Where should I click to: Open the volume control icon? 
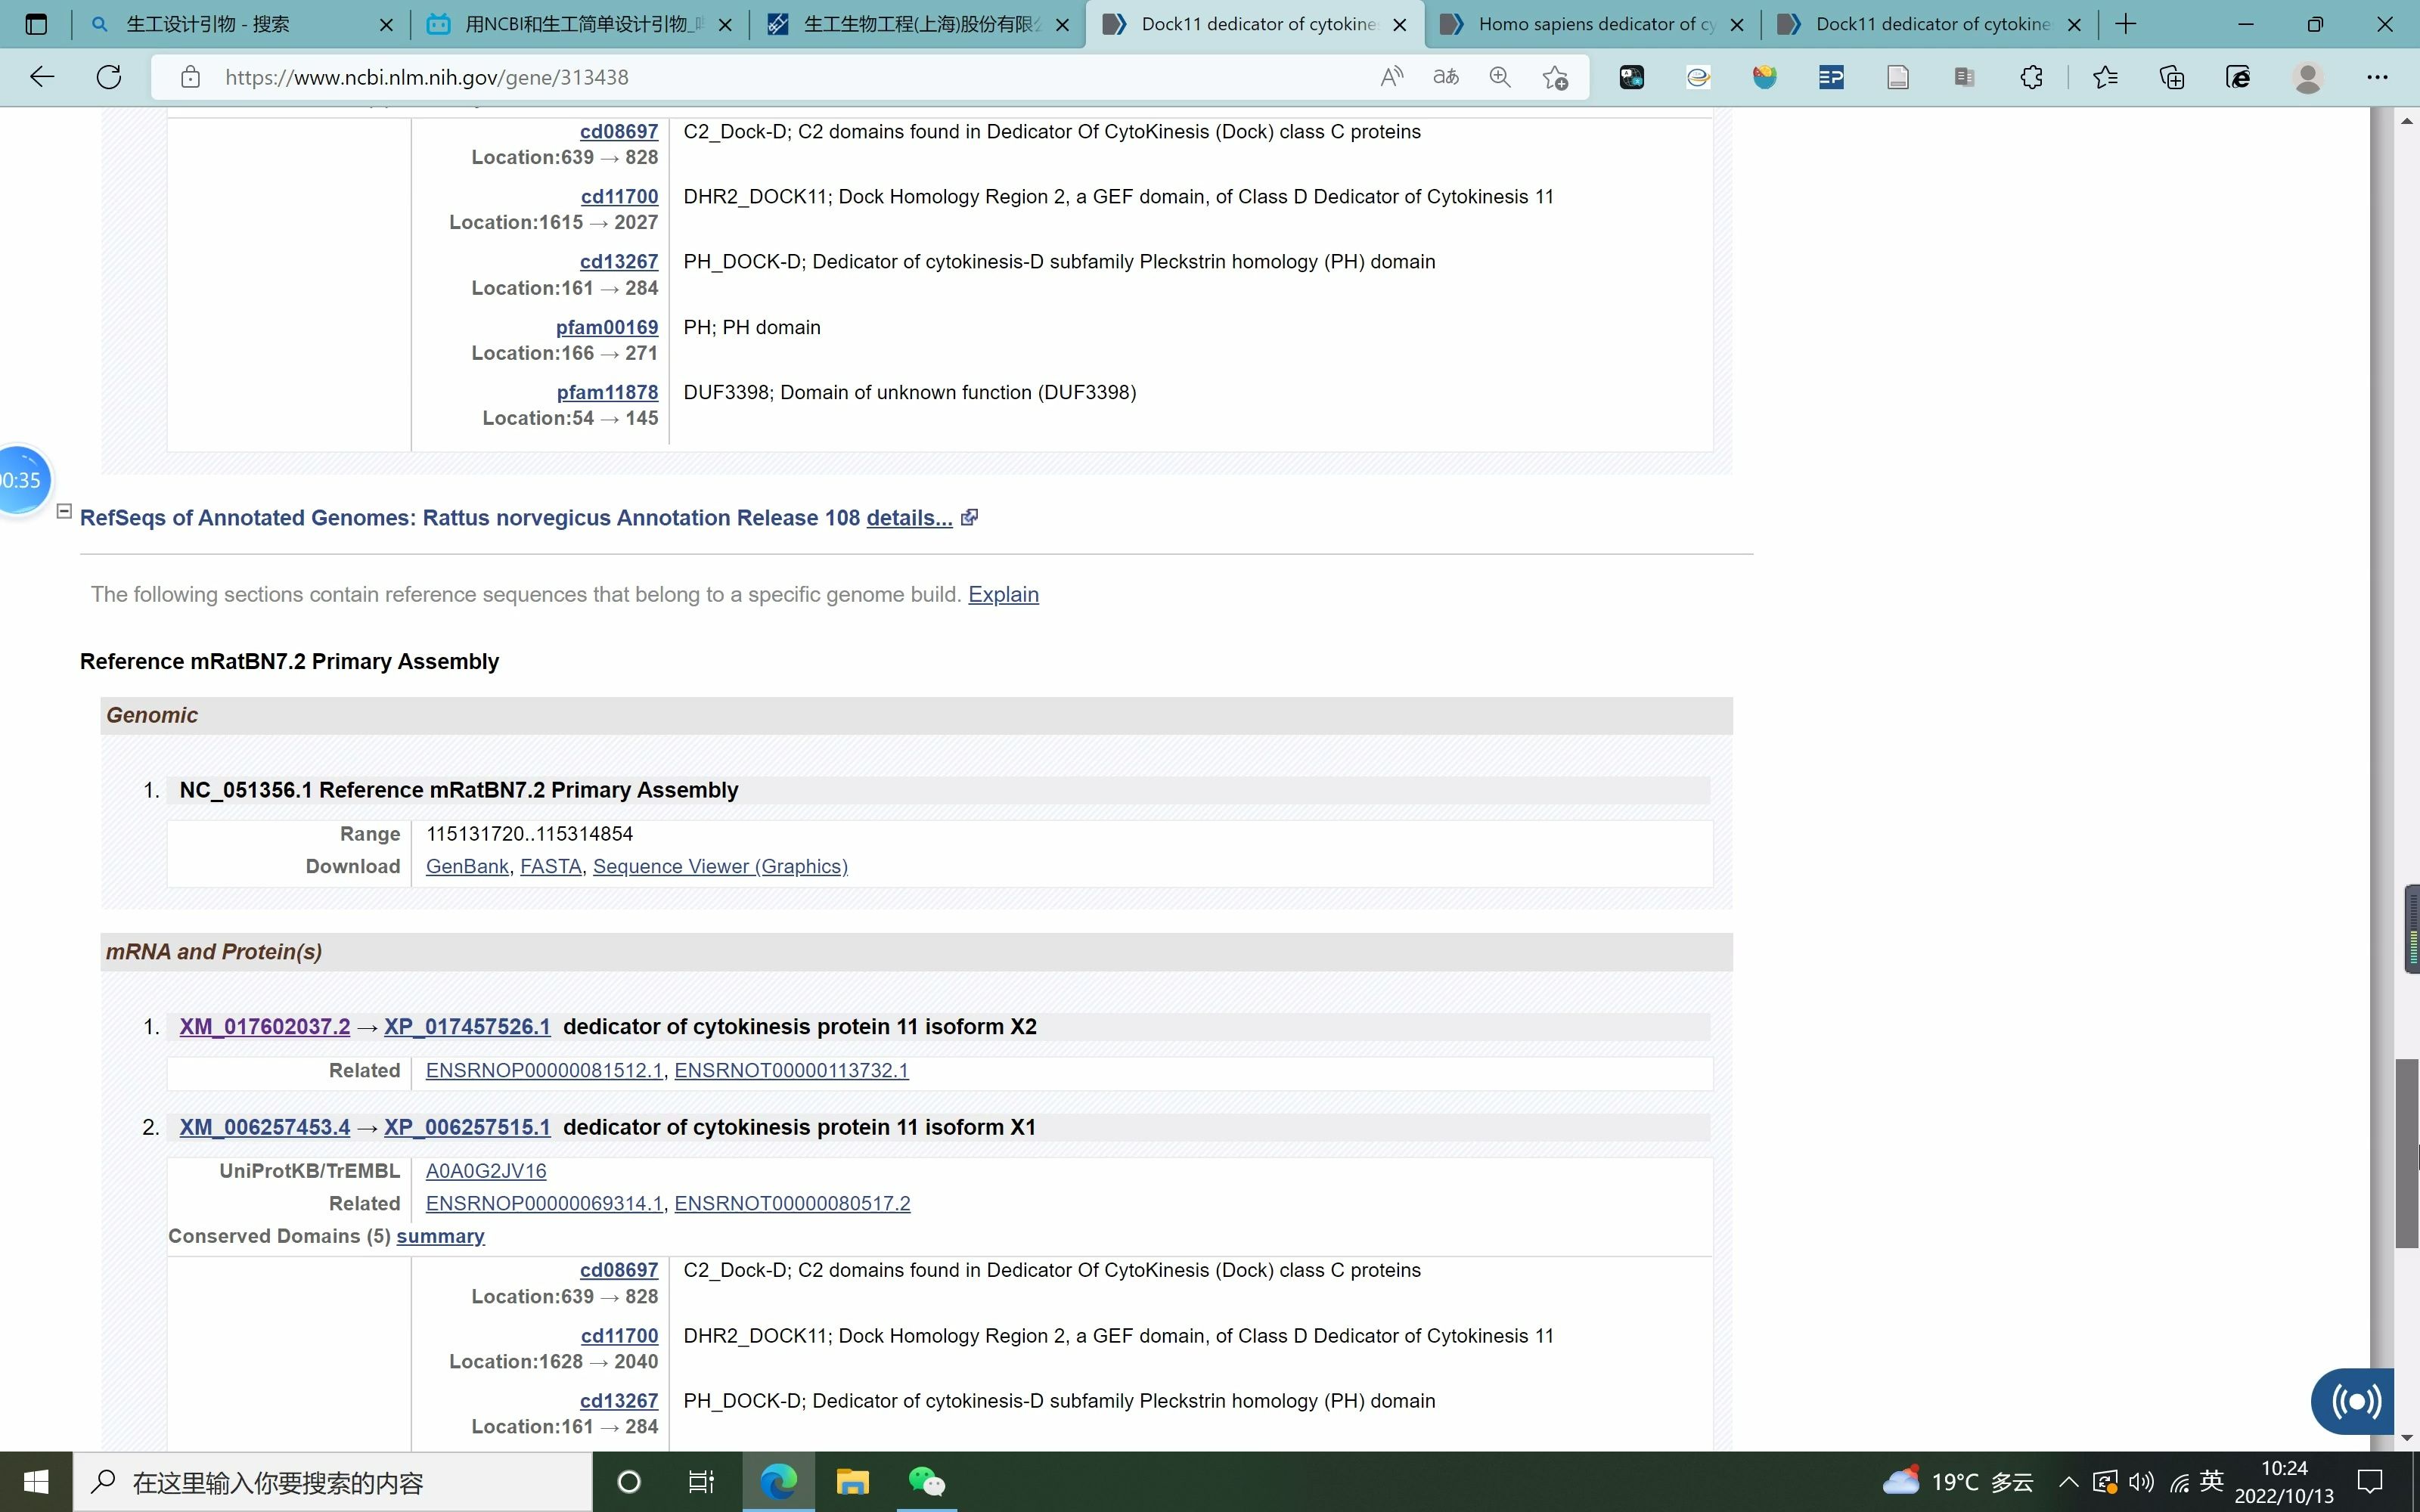(x=2141, y=1481)
